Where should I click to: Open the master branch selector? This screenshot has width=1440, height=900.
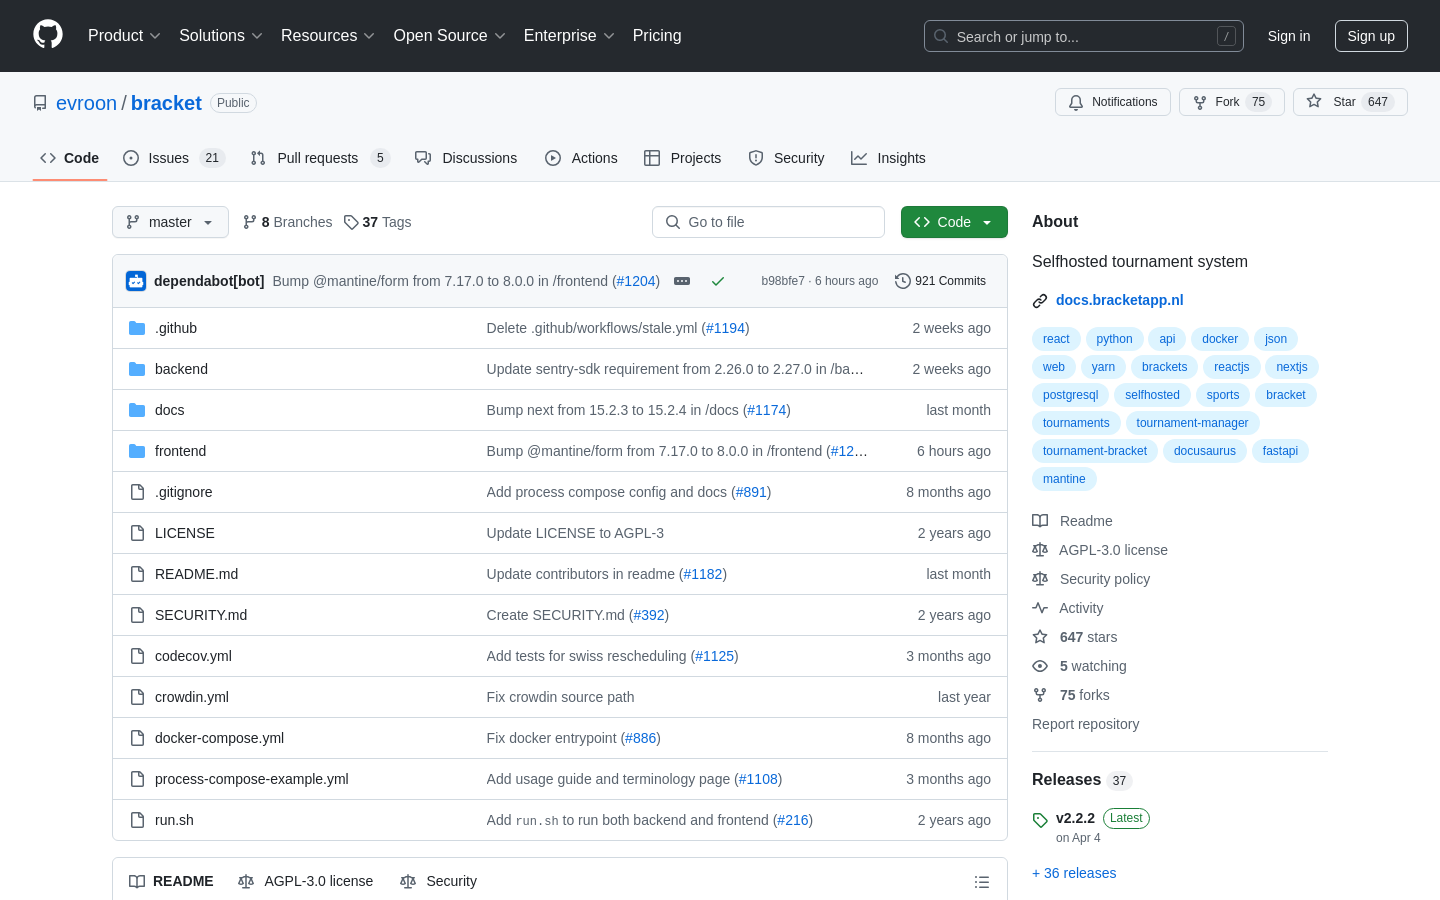170,222
